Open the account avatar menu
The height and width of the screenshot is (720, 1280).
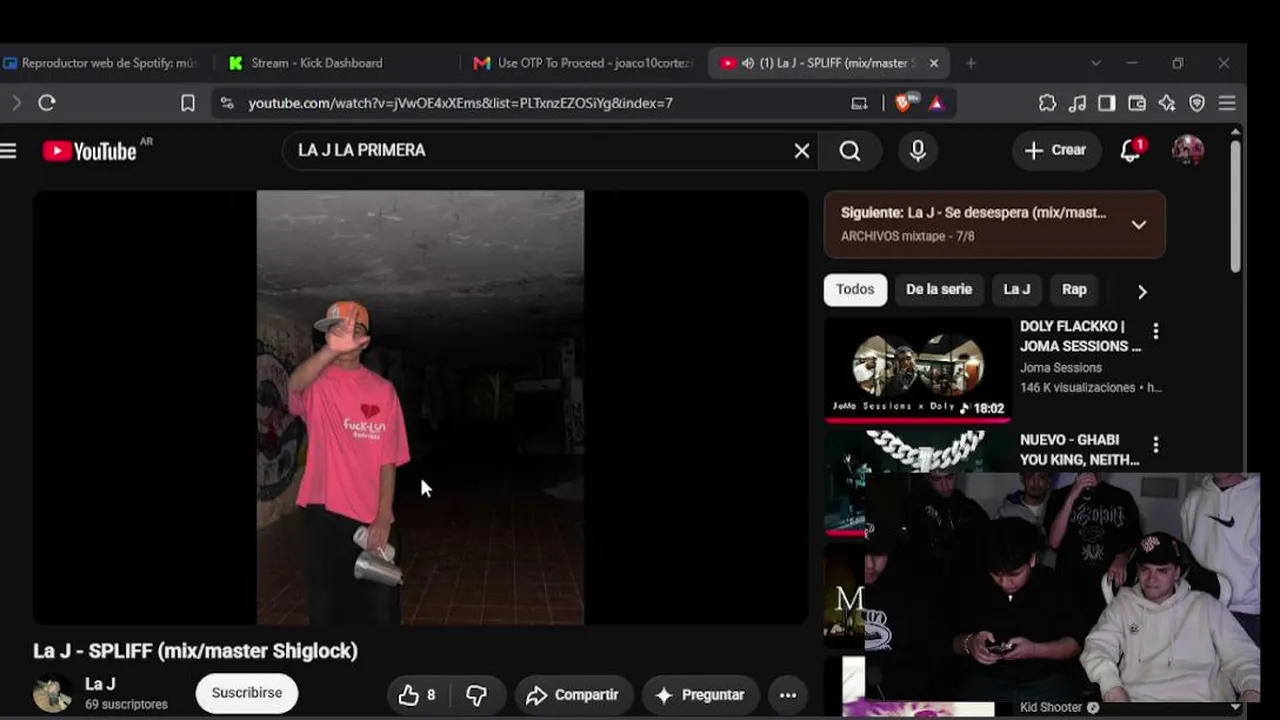click(x=1188, y=151)
